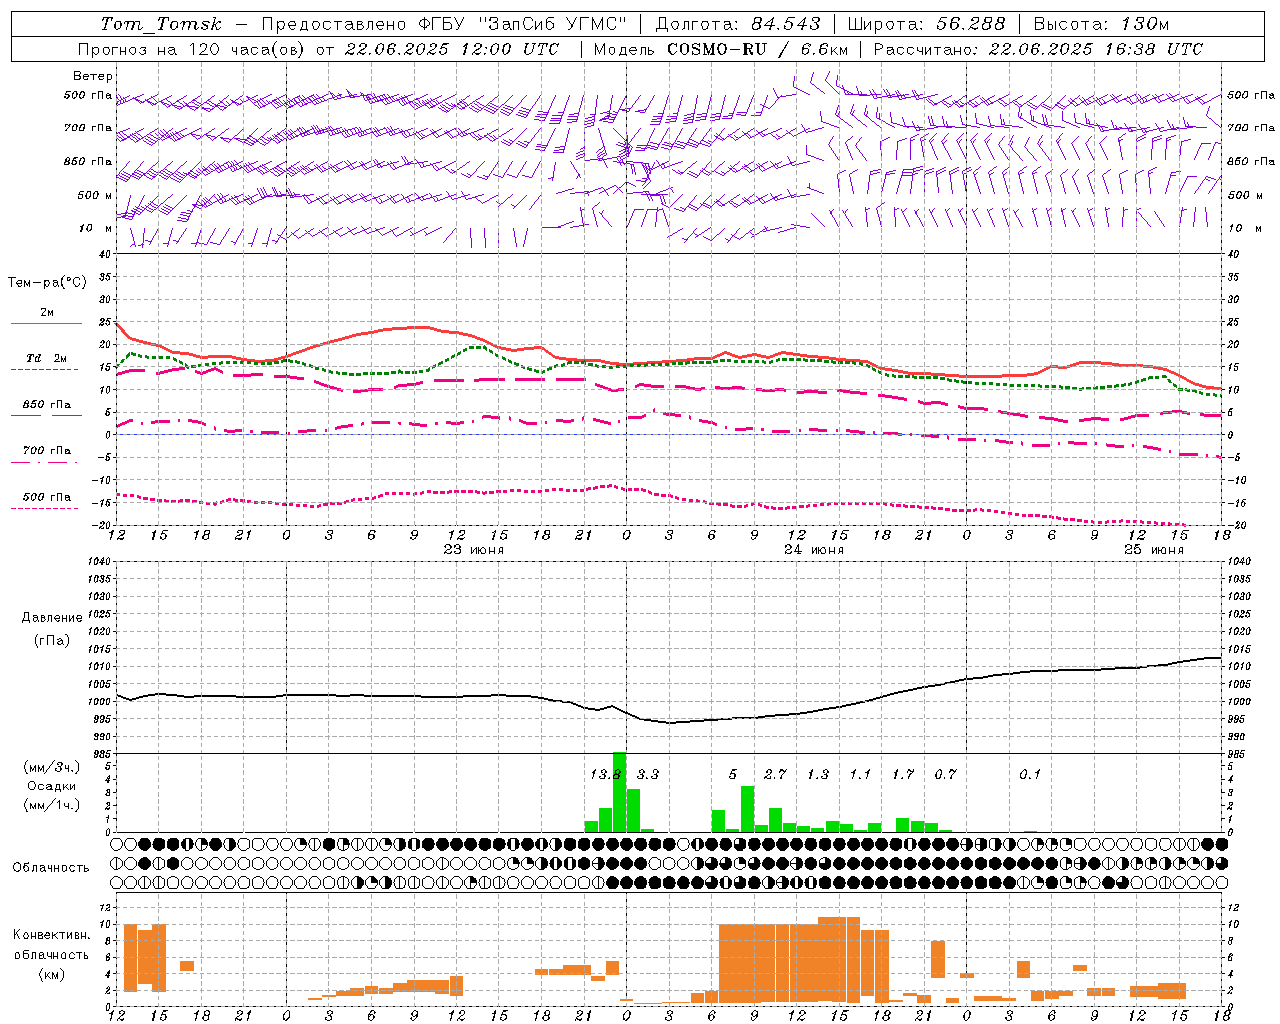Viewport: 1280px width, 1024px height.
Task: Click the model name COSMO-RU / 6.6км
Action: click(x=757, y=49)
